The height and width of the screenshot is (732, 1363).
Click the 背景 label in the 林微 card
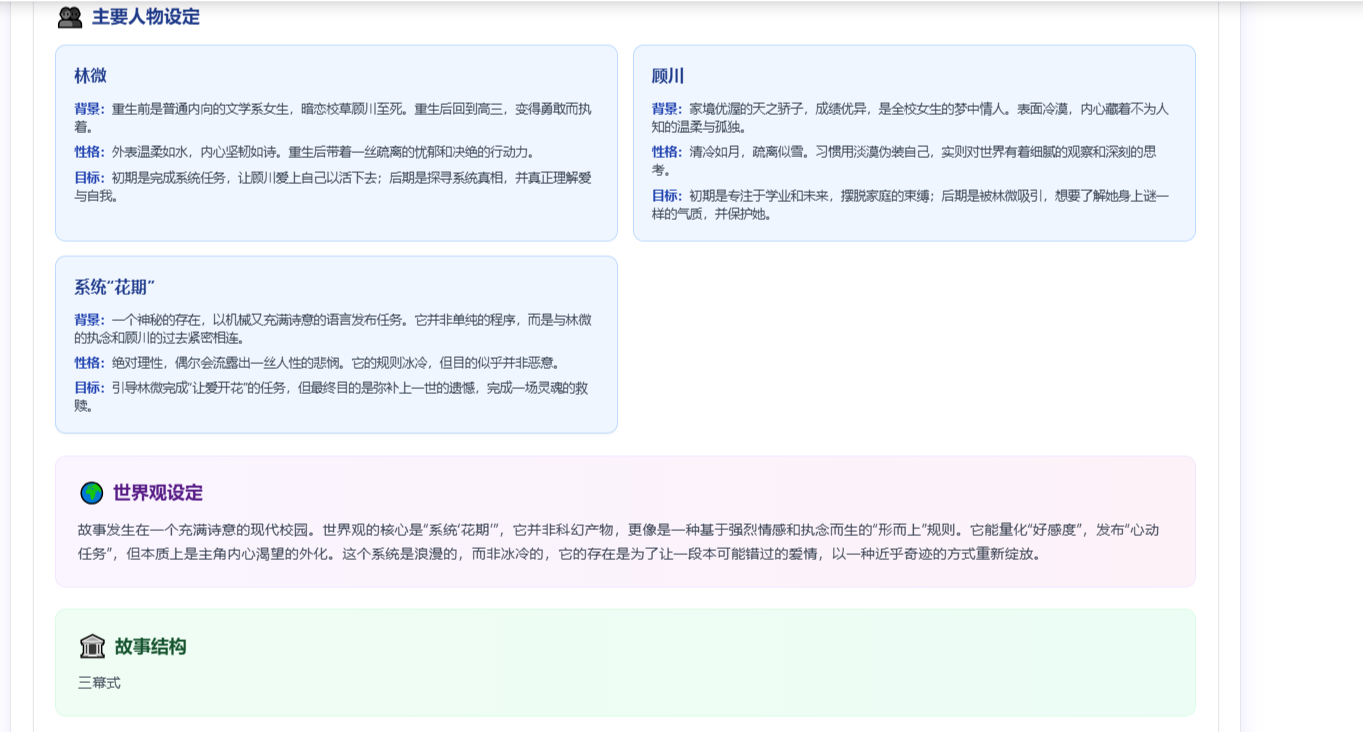point(86,109)
